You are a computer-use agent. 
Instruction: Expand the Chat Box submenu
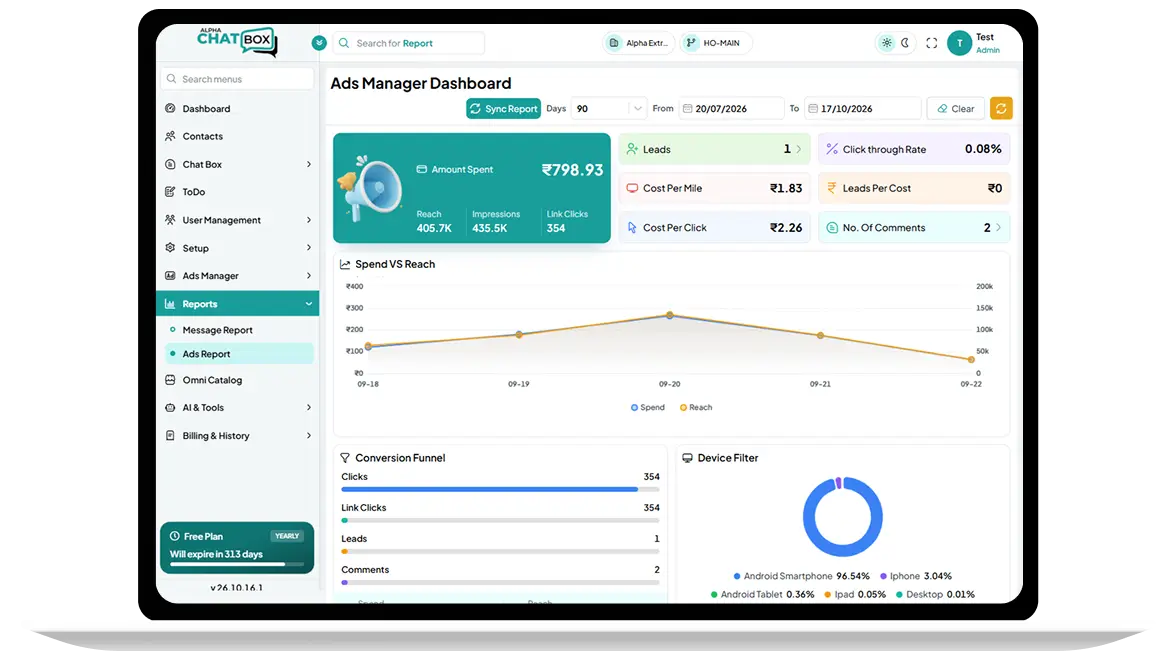(237, 164)
